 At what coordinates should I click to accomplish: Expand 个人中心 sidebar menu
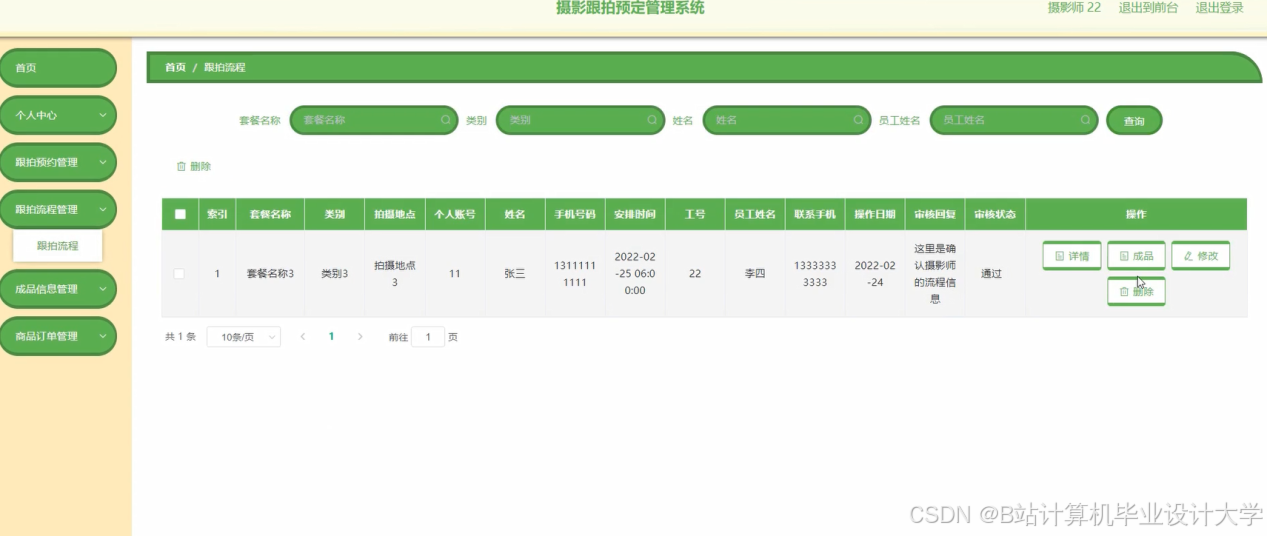pos(58,115)
